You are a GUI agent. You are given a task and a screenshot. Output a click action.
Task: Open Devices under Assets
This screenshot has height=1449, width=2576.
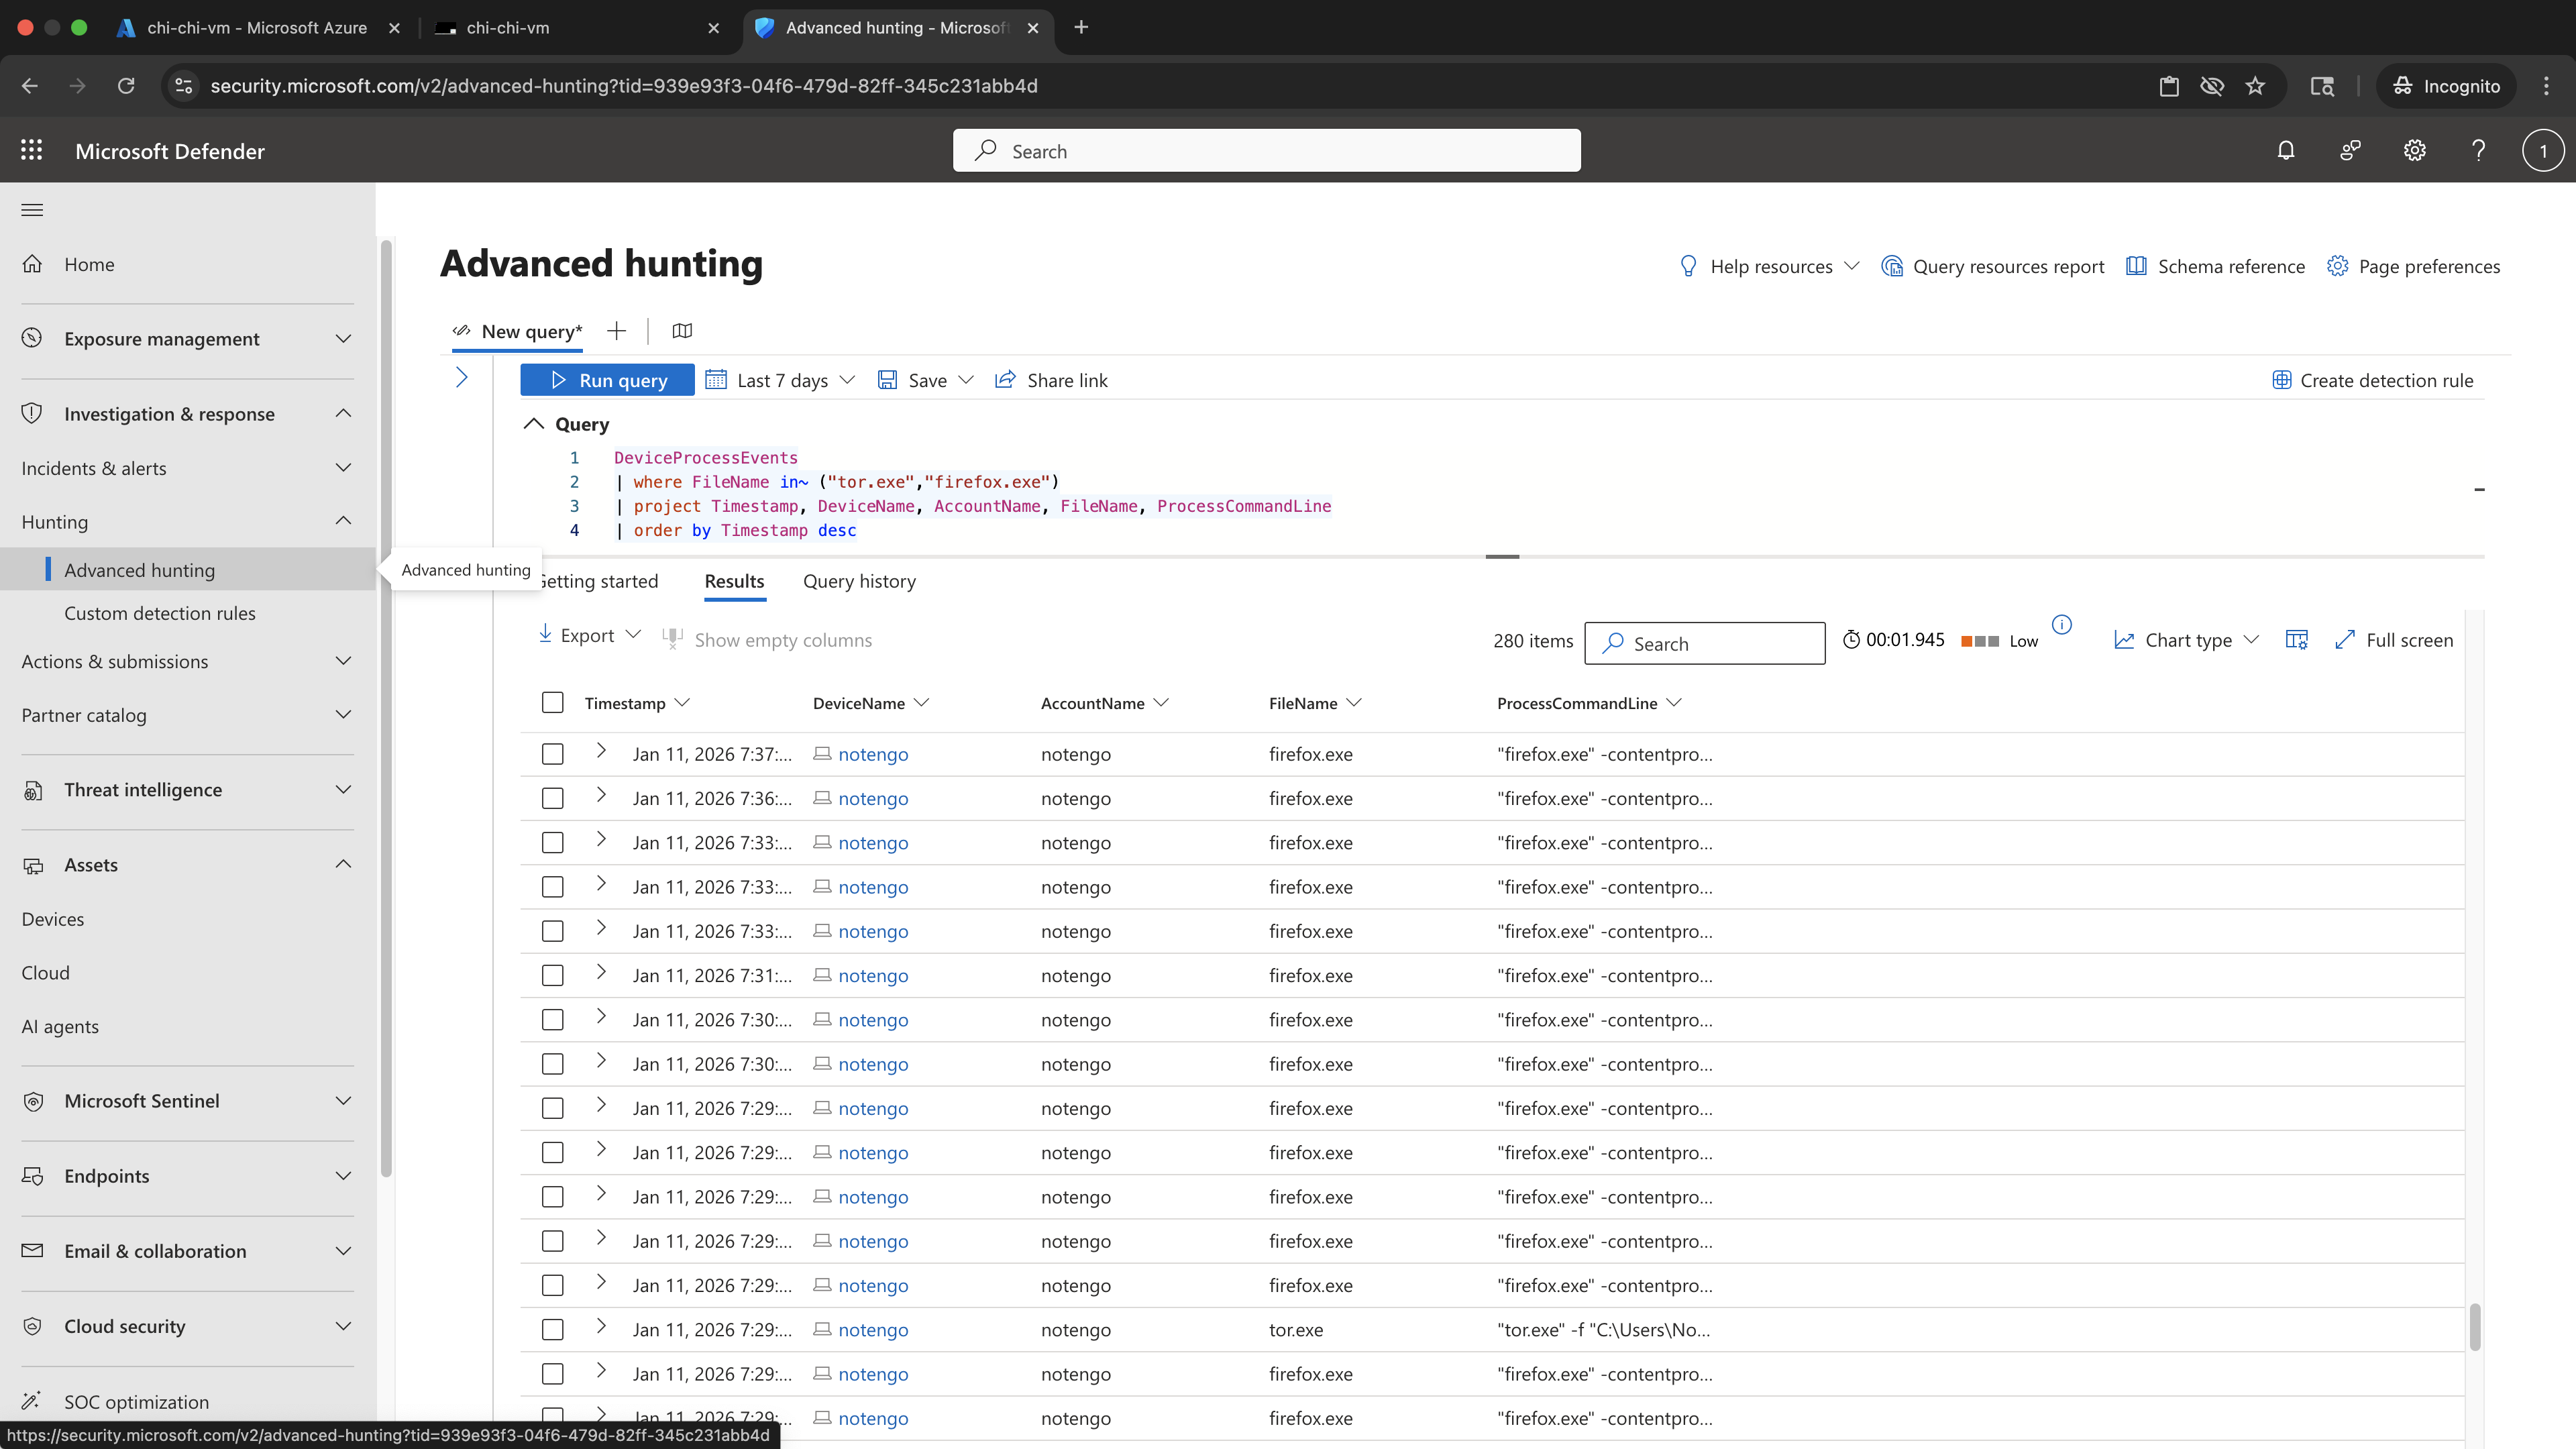point(53,918)
